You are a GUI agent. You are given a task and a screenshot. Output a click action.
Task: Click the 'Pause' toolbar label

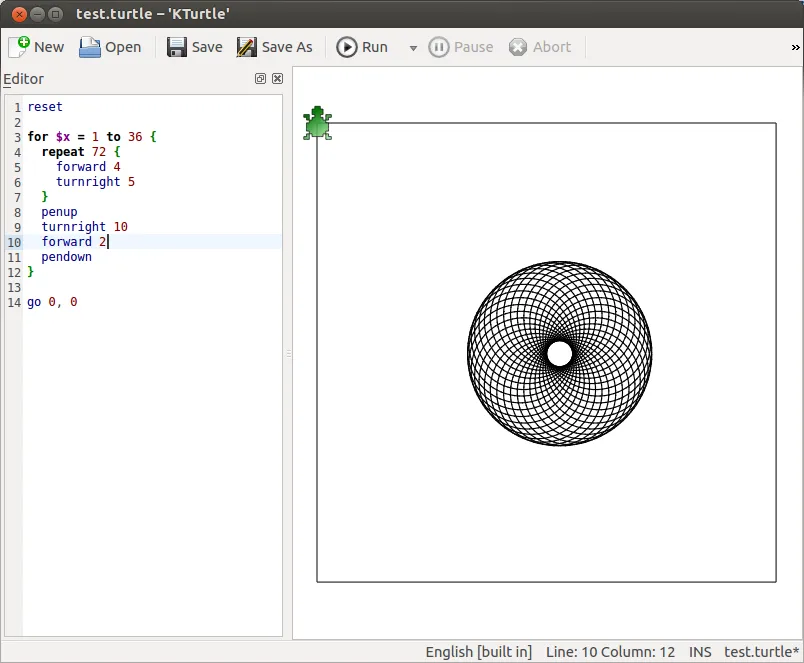click(474, 47)
